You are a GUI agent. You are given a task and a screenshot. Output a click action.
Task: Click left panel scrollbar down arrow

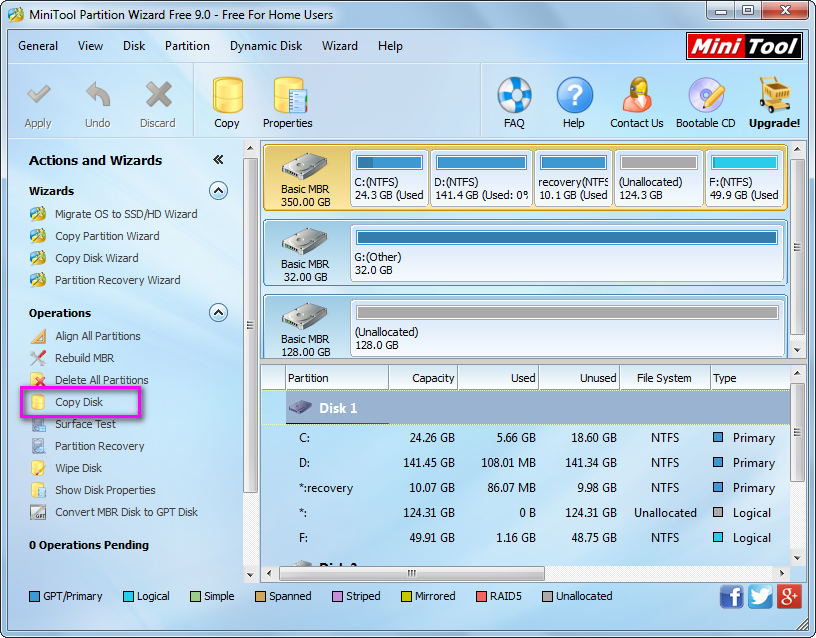pos(250,575)
